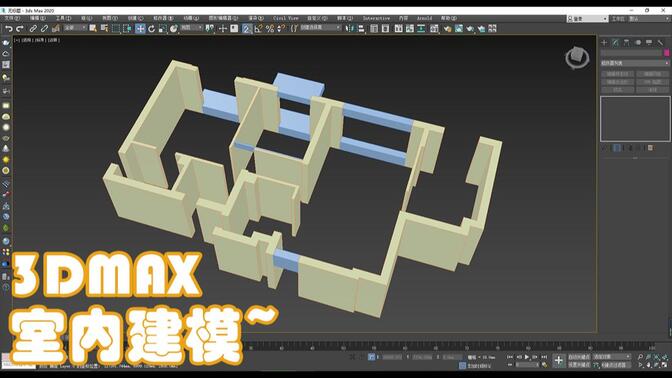Open the workspaces selector dropdown

(x=648, y=19)
